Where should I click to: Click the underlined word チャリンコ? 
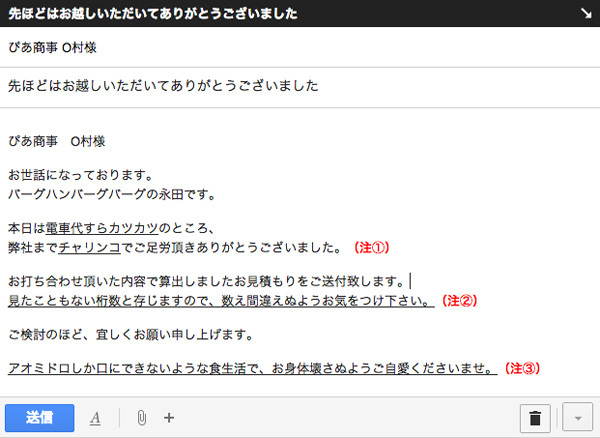90,246
